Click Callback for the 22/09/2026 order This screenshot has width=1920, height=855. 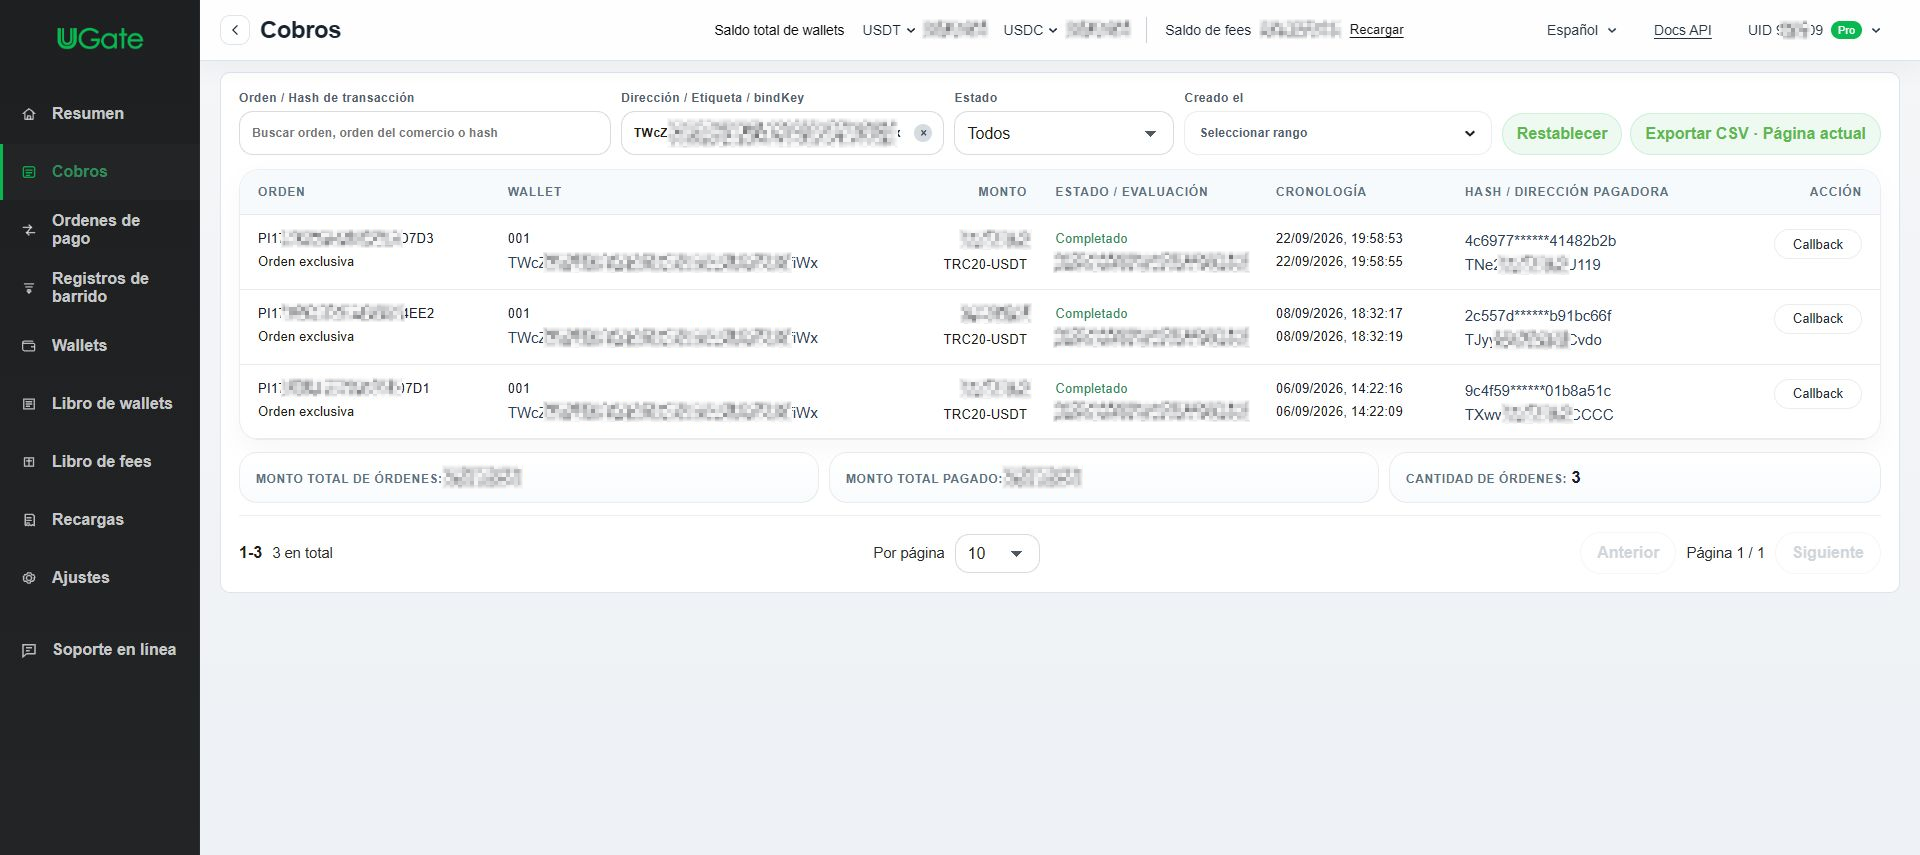[x=1817, y=244]
